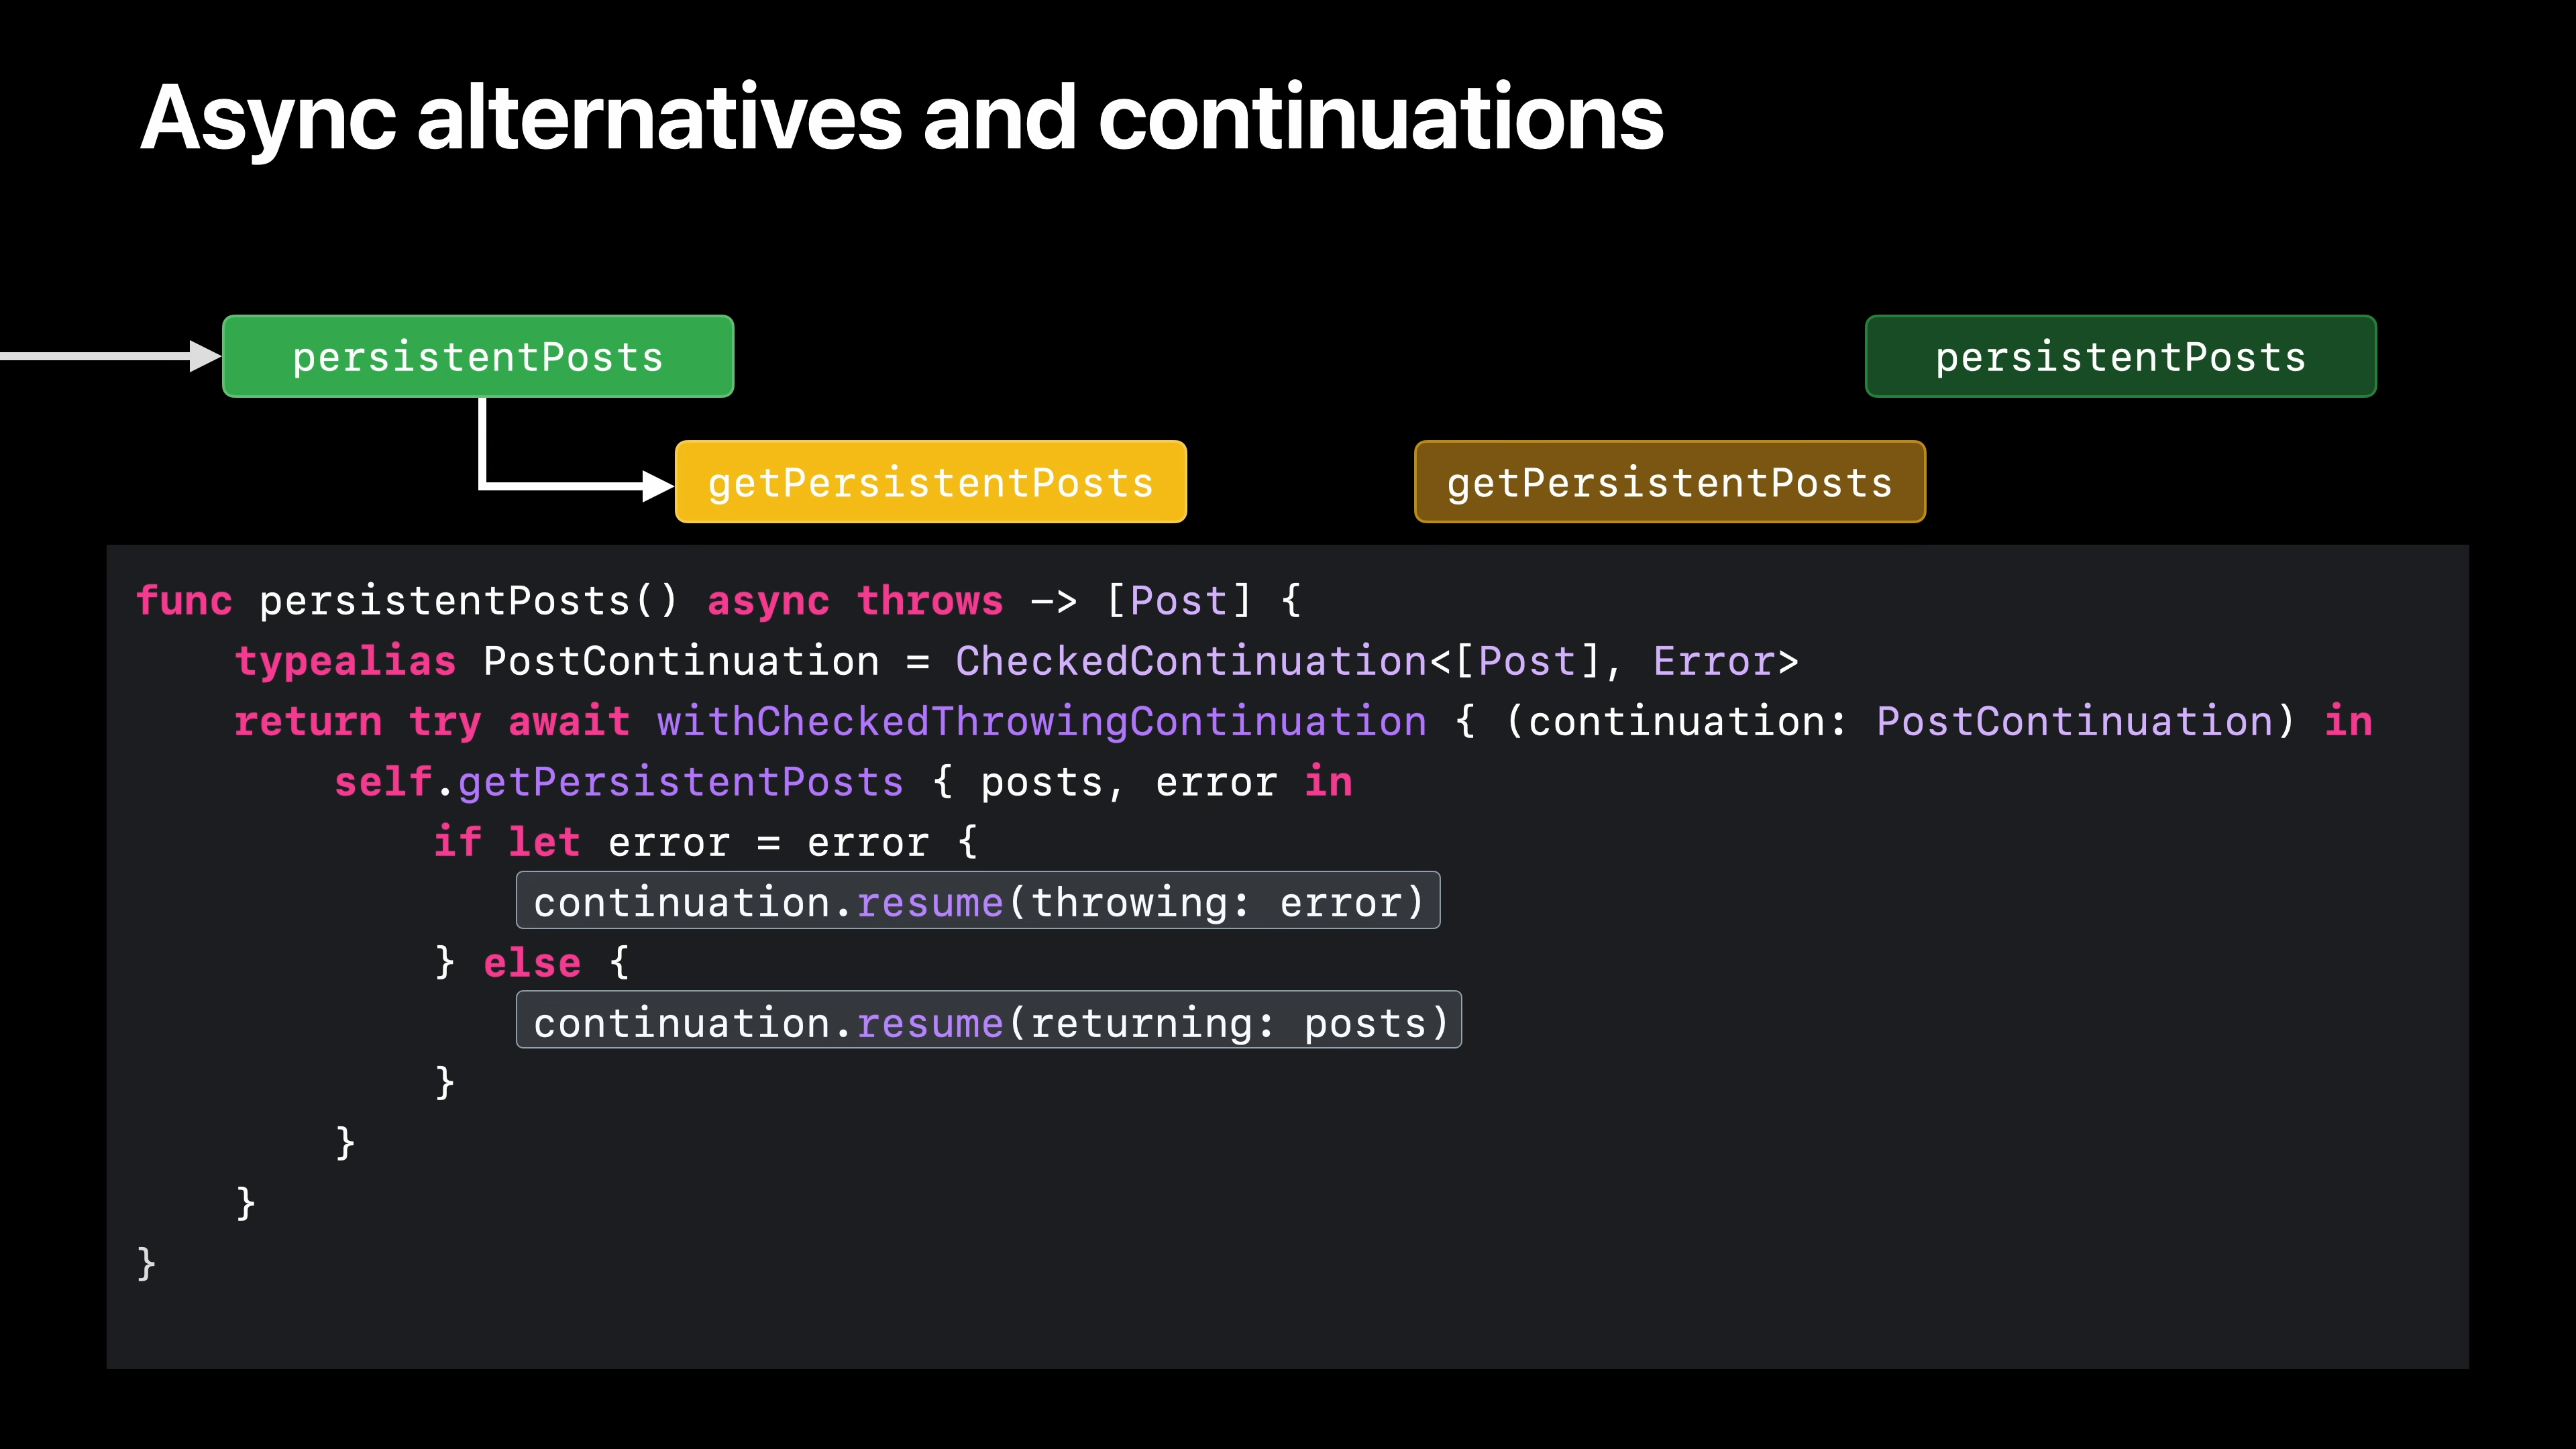Image resolution: width=2576 pixels, height=1449 pixels.
Task: Click the 'throws' keyword in function signature
Action: pos(929,601)
